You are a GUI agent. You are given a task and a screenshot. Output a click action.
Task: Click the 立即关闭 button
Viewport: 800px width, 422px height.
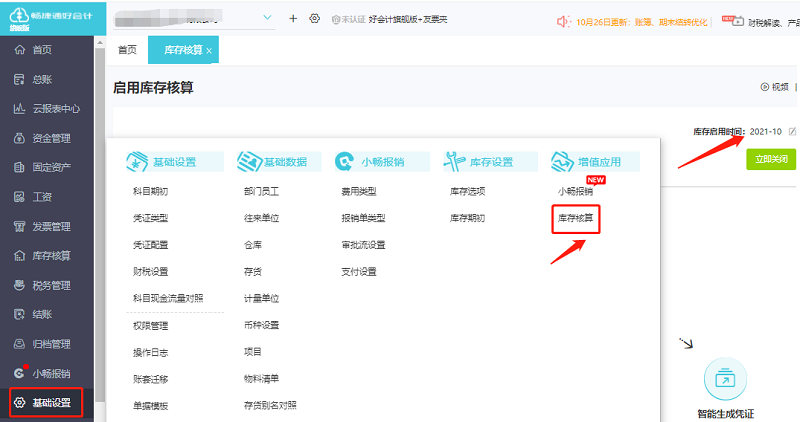(771, 159)
